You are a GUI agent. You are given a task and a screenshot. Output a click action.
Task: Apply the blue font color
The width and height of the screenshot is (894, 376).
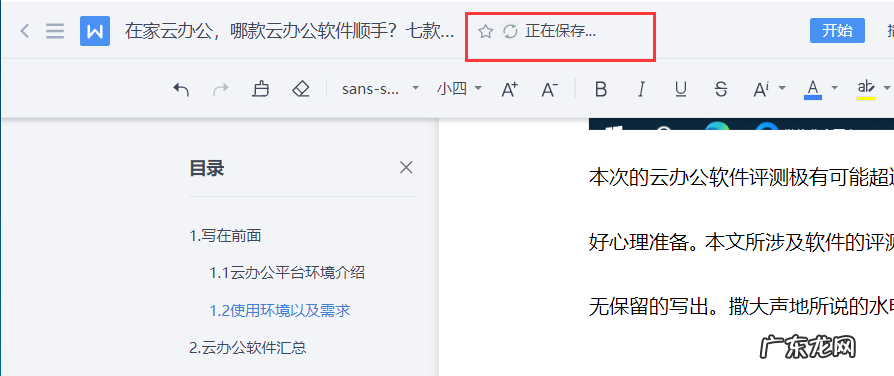(x=813, y=89)
